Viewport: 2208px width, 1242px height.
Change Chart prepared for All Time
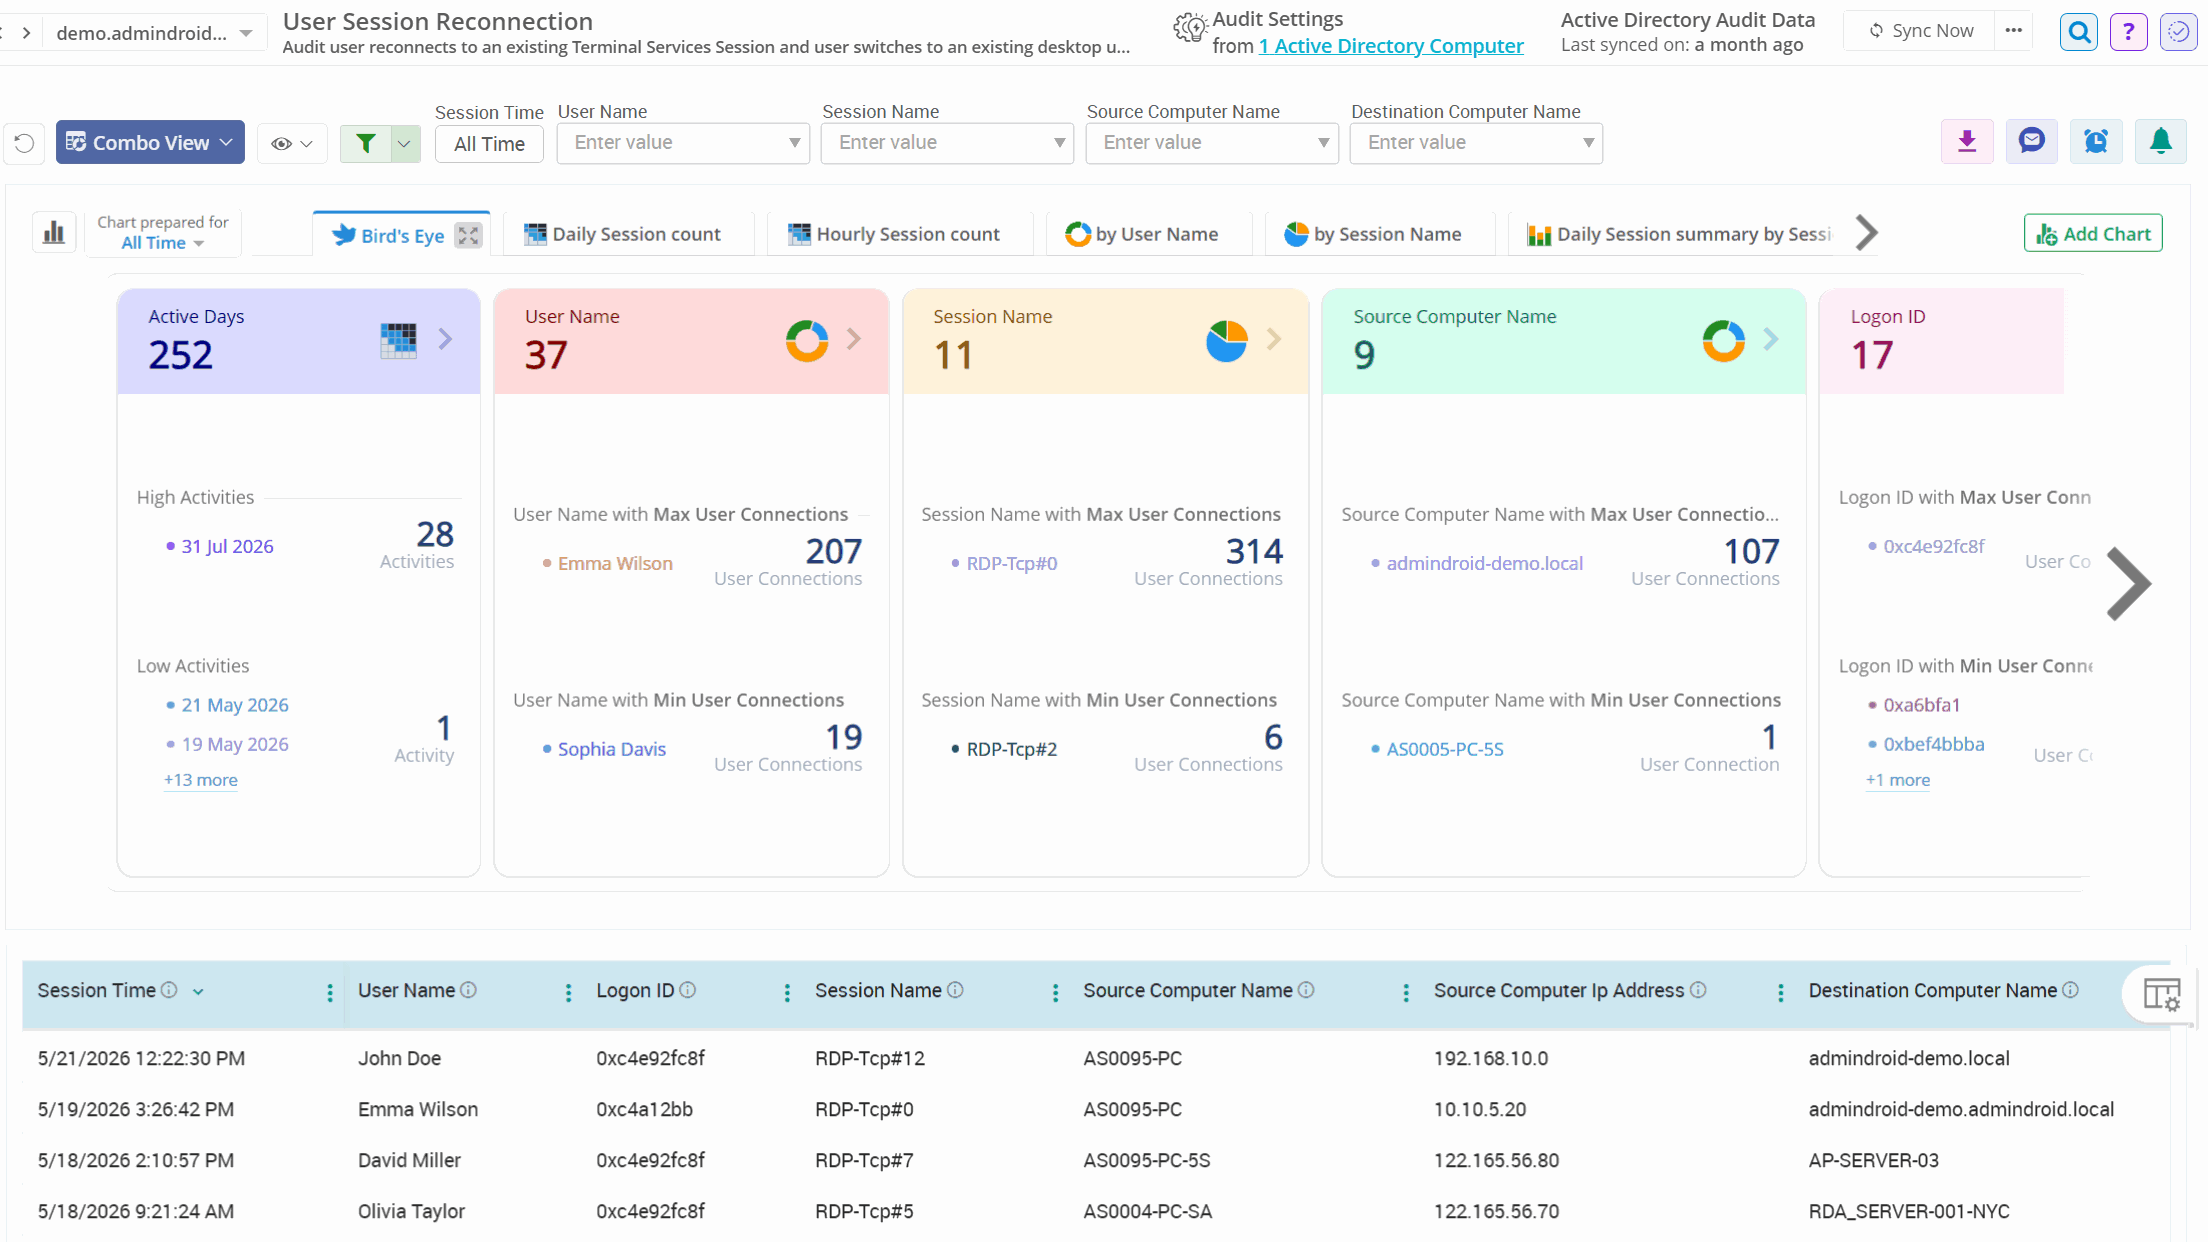pos(162,243)
